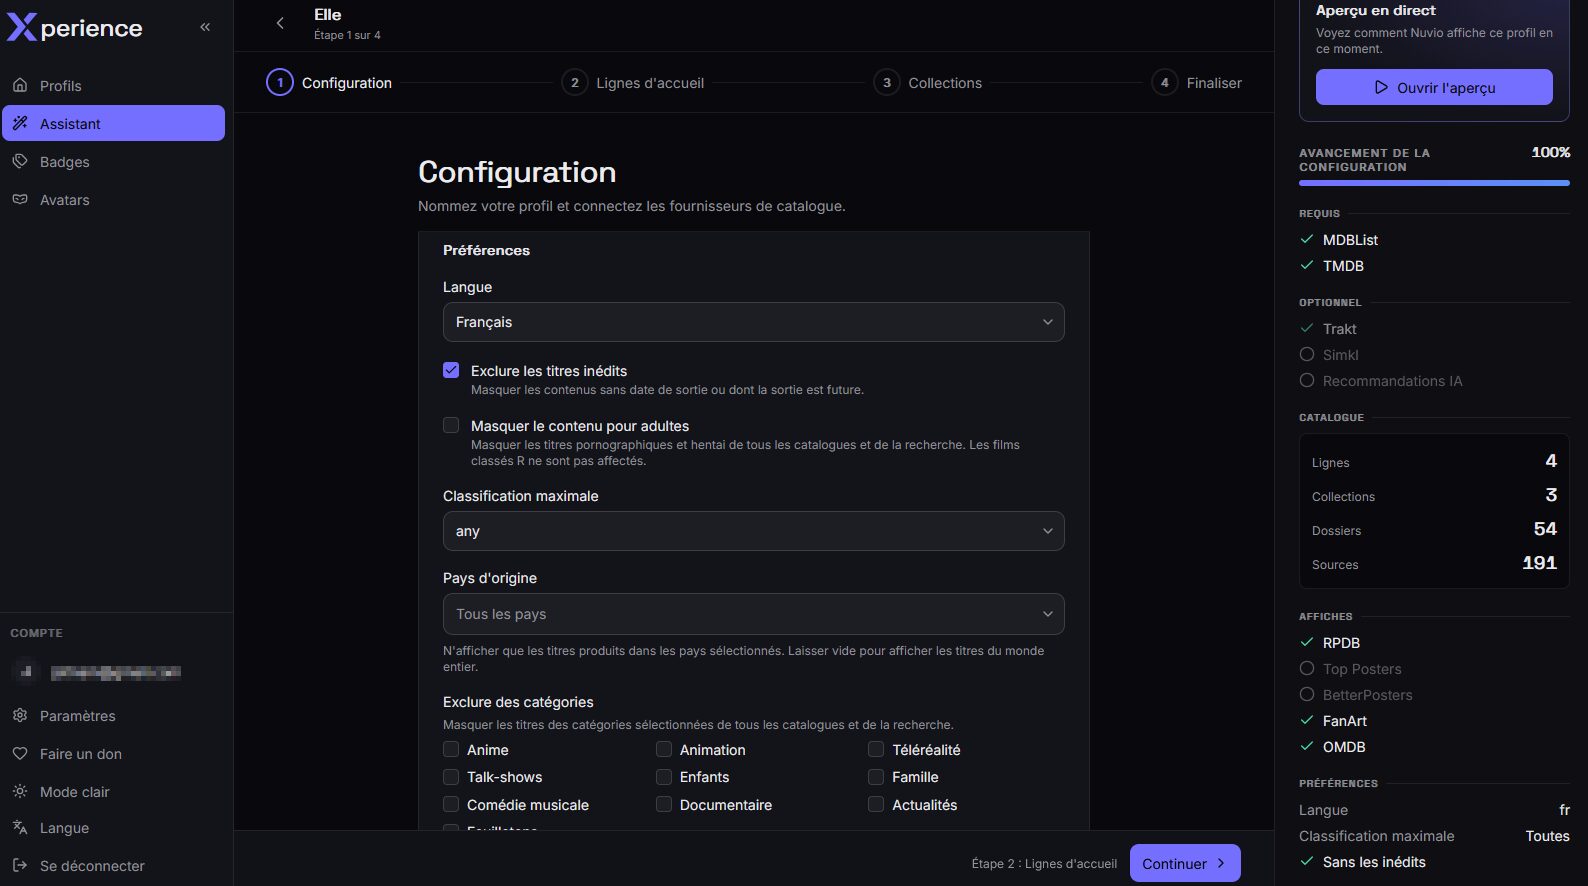
Task: Check the Talk-shows category exclusion
Action: [451, 776]
